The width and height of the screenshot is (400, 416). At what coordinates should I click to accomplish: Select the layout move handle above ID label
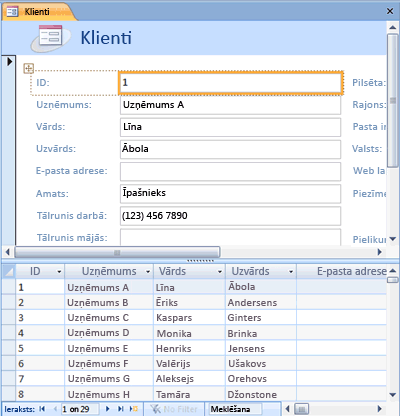click(x=28, y=68)
